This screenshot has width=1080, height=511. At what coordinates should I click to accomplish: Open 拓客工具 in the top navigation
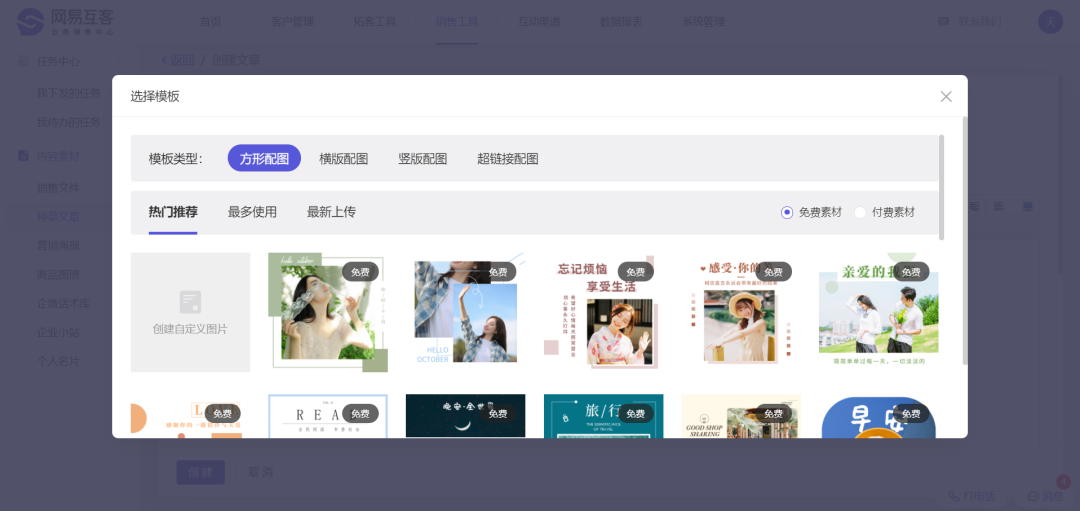[x=375, y=21]
